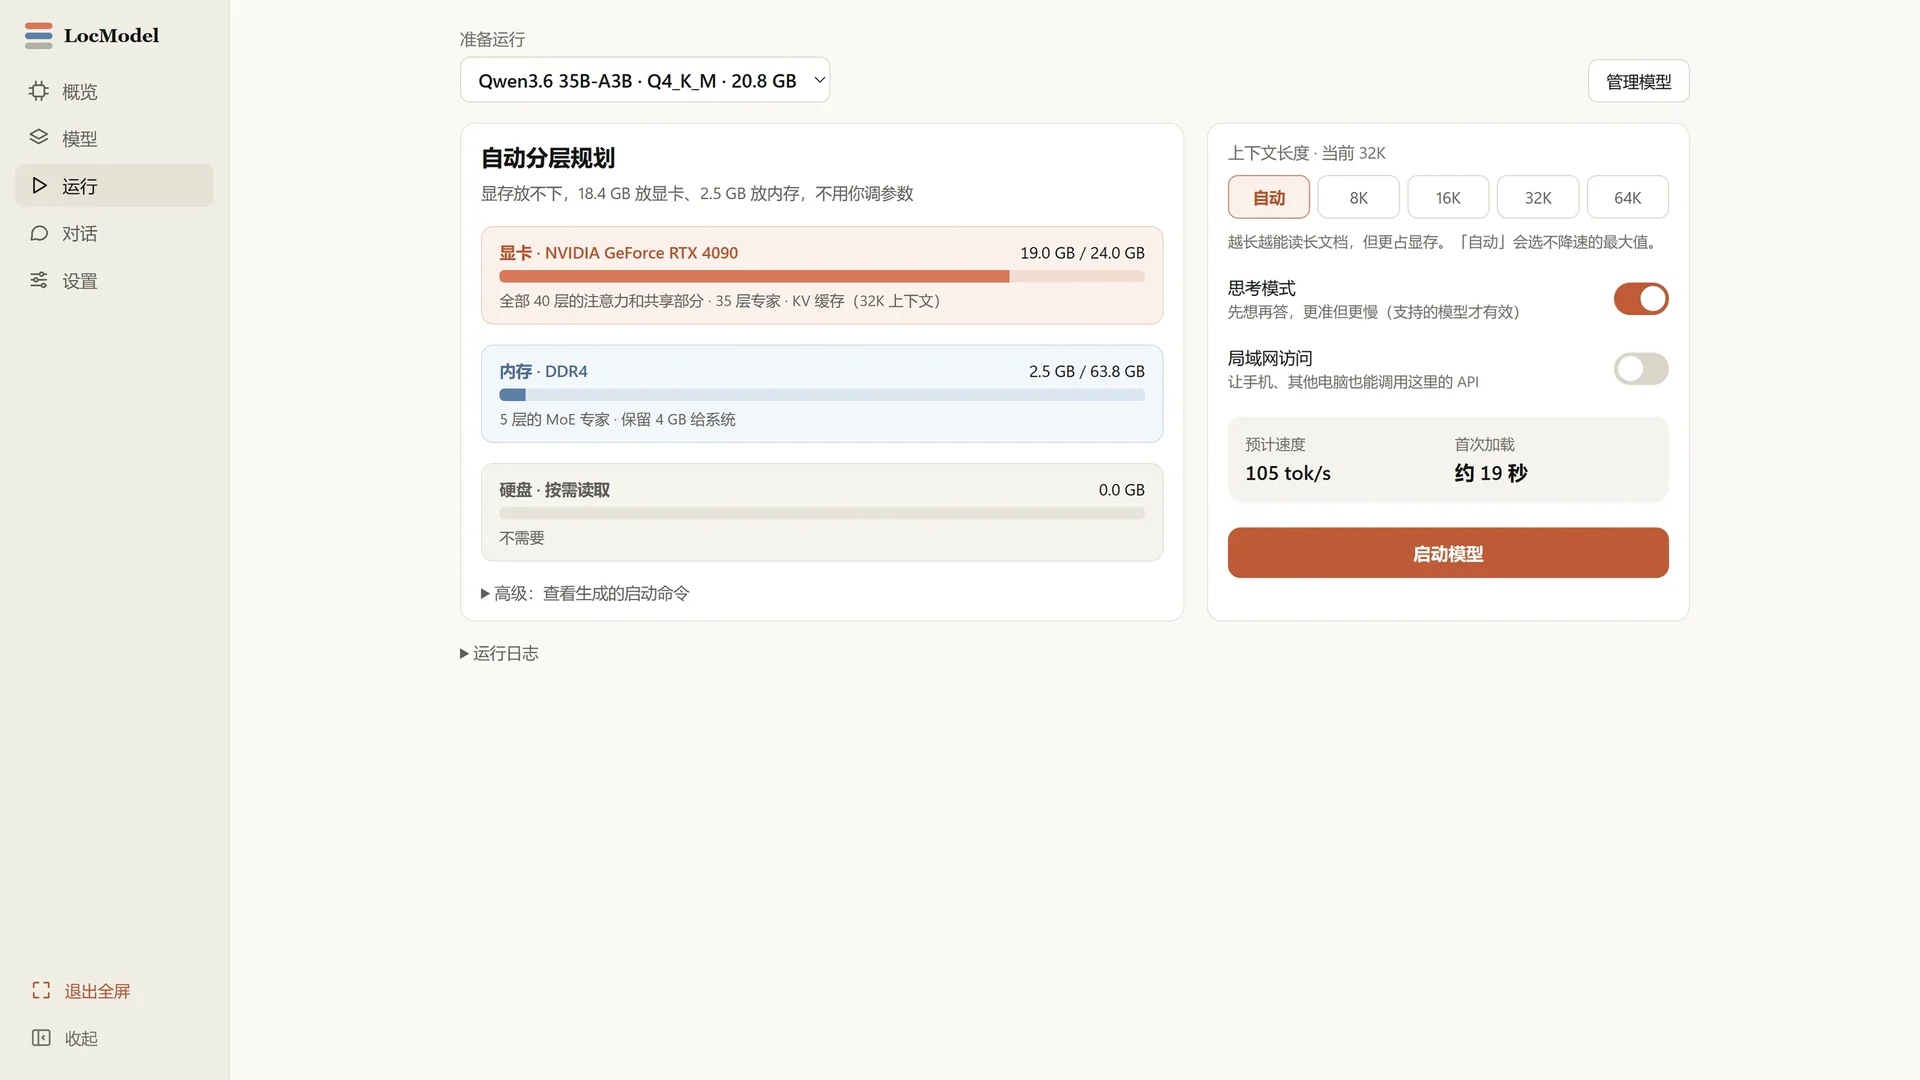
Task: Click the 对话 chat bubble icon
Action: pos(39,233)
